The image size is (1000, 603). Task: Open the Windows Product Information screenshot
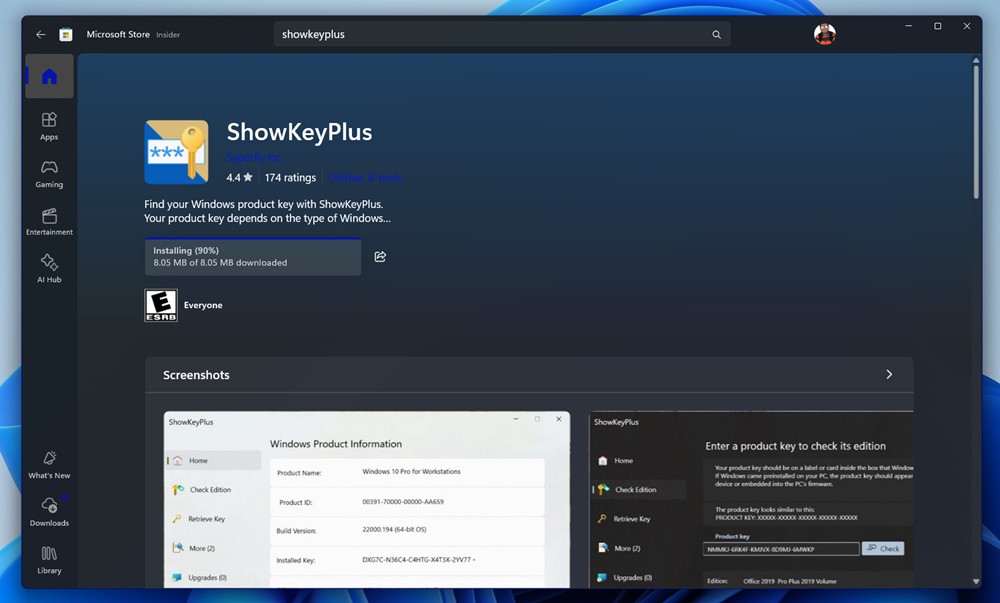coord(367,499)
